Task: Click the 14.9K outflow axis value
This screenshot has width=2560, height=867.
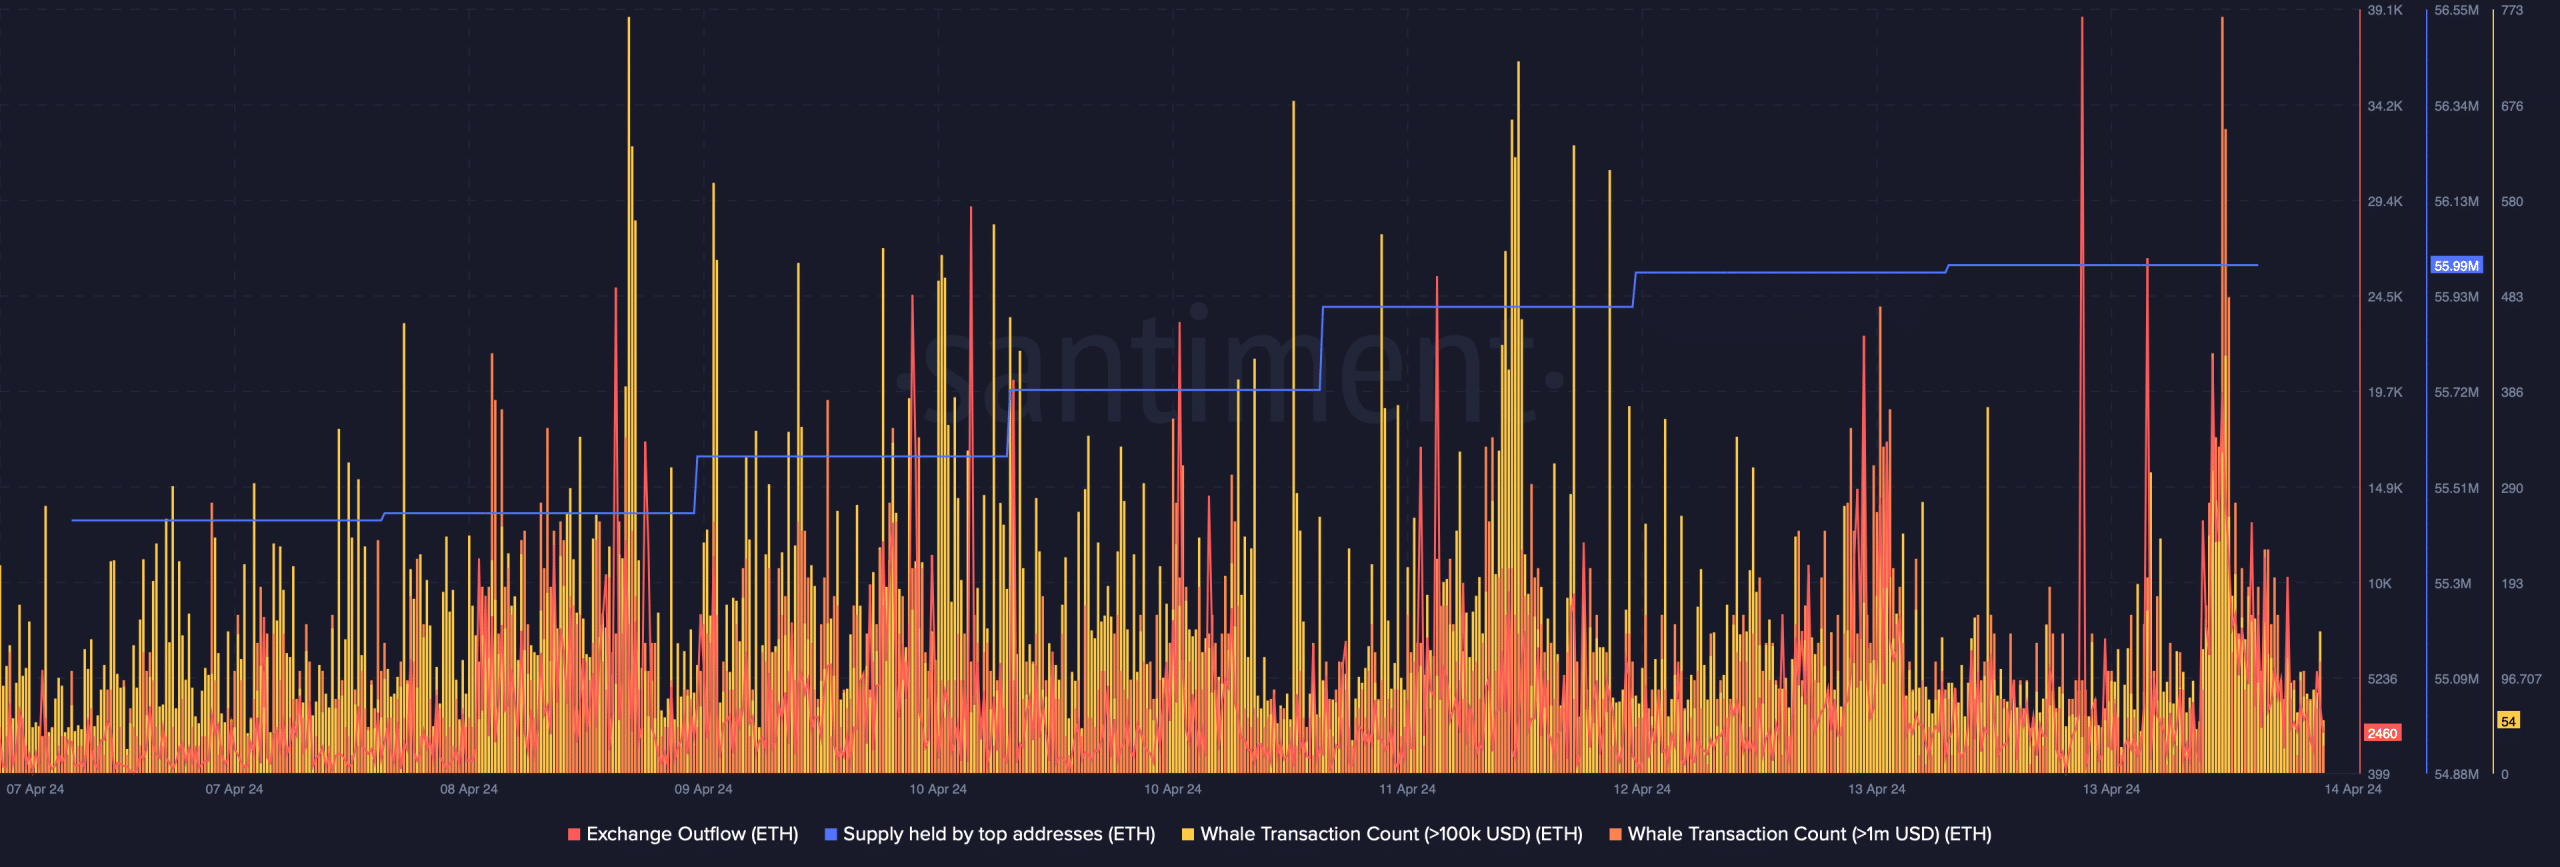Action: [x=2385, y=488]
